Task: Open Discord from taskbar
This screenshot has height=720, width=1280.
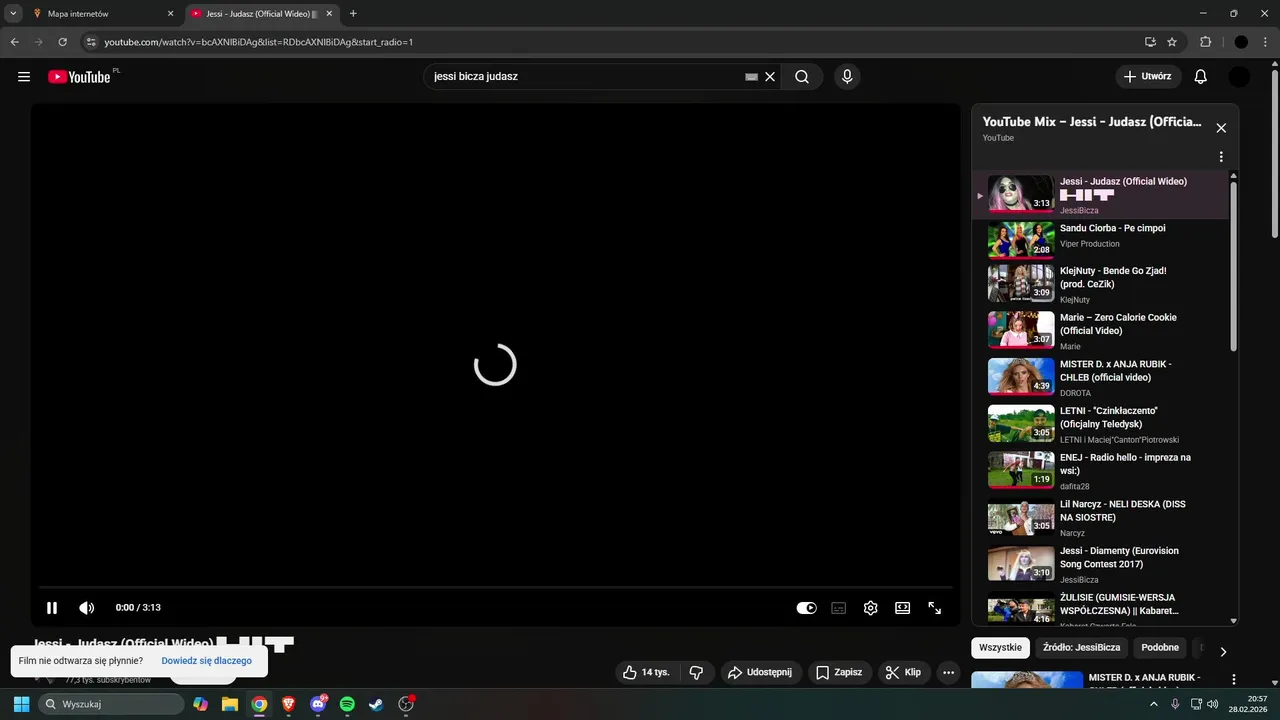Action: click(318, 704)
